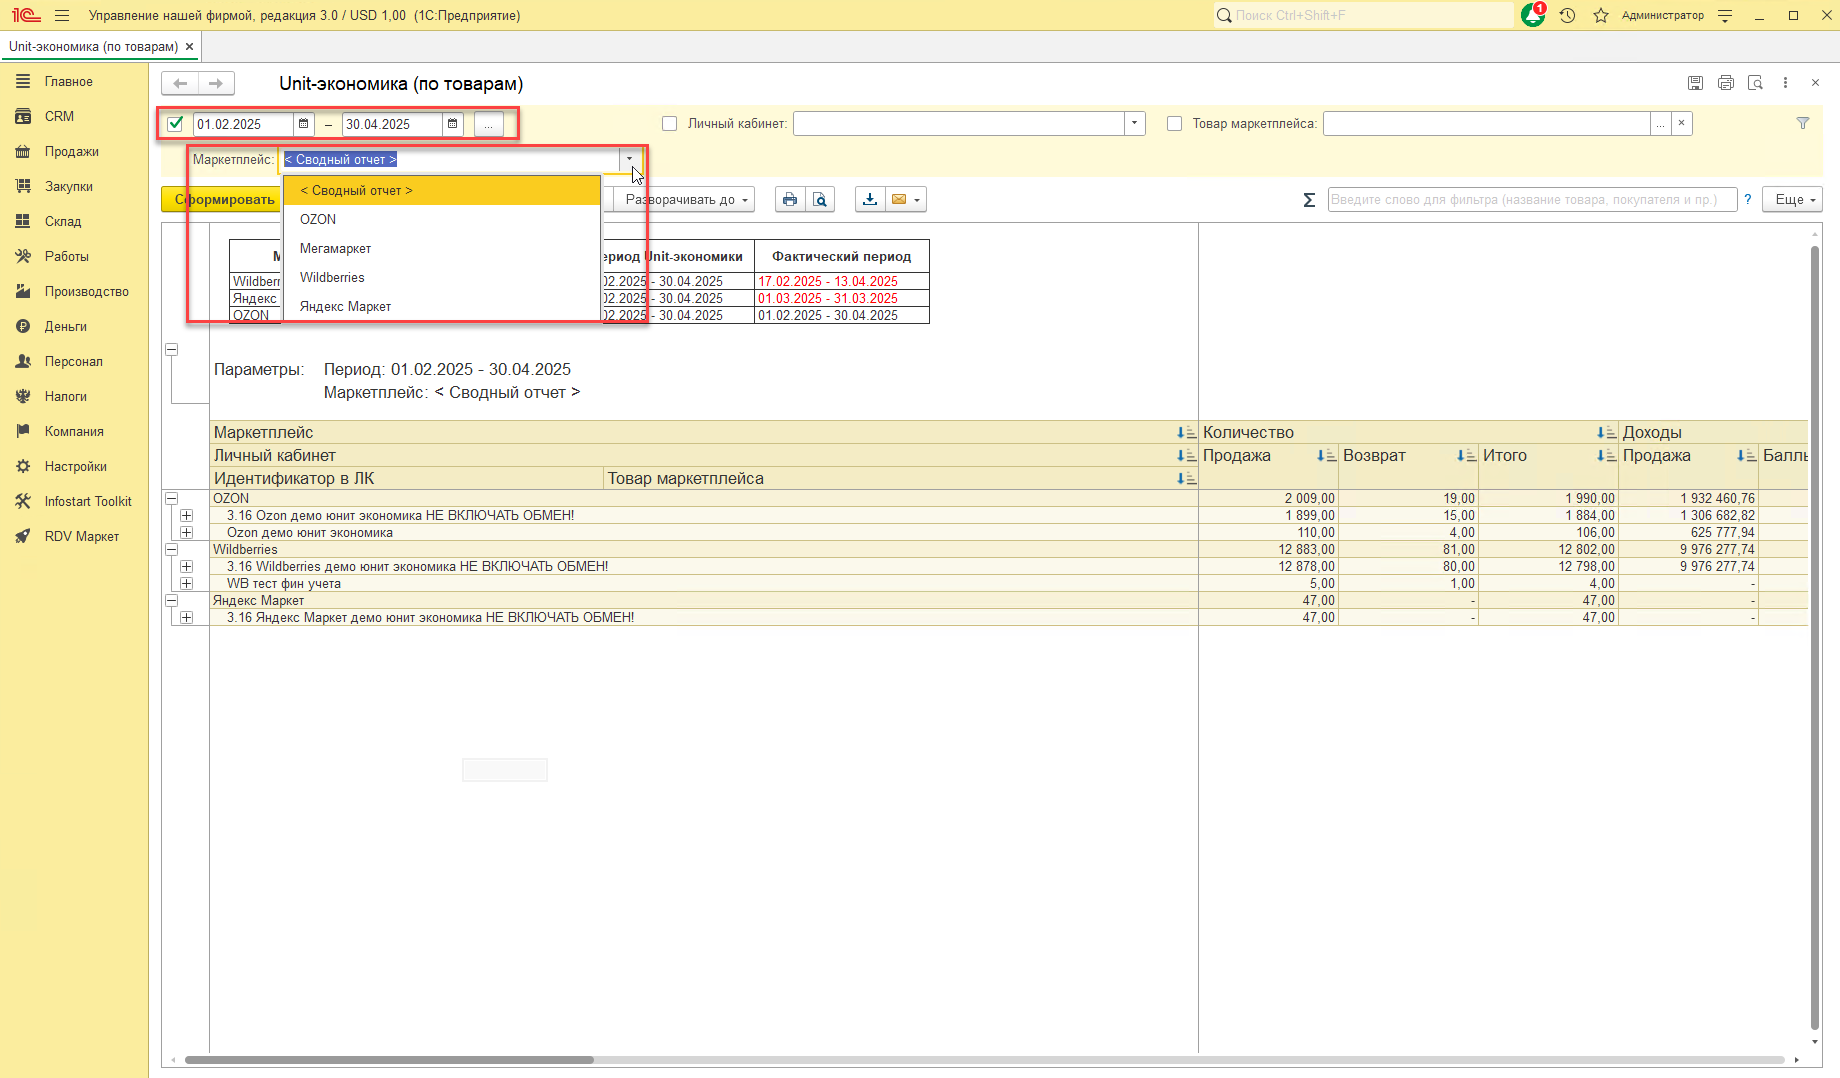This screenshot has width=1840, height=1078.
Task: Click the save-to-file download icon
Action: point(870,199)
